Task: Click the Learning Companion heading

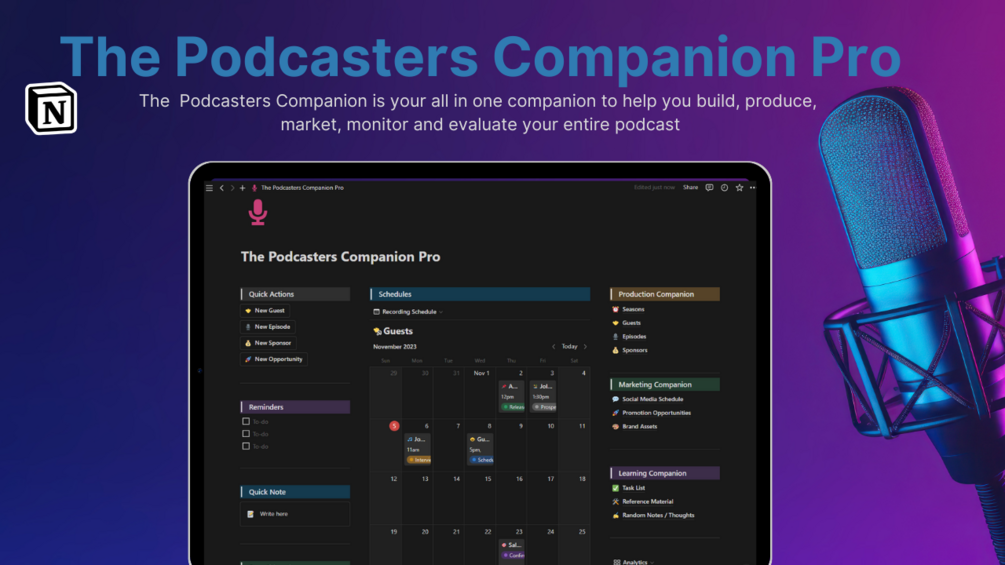Action: click(665, 473)
